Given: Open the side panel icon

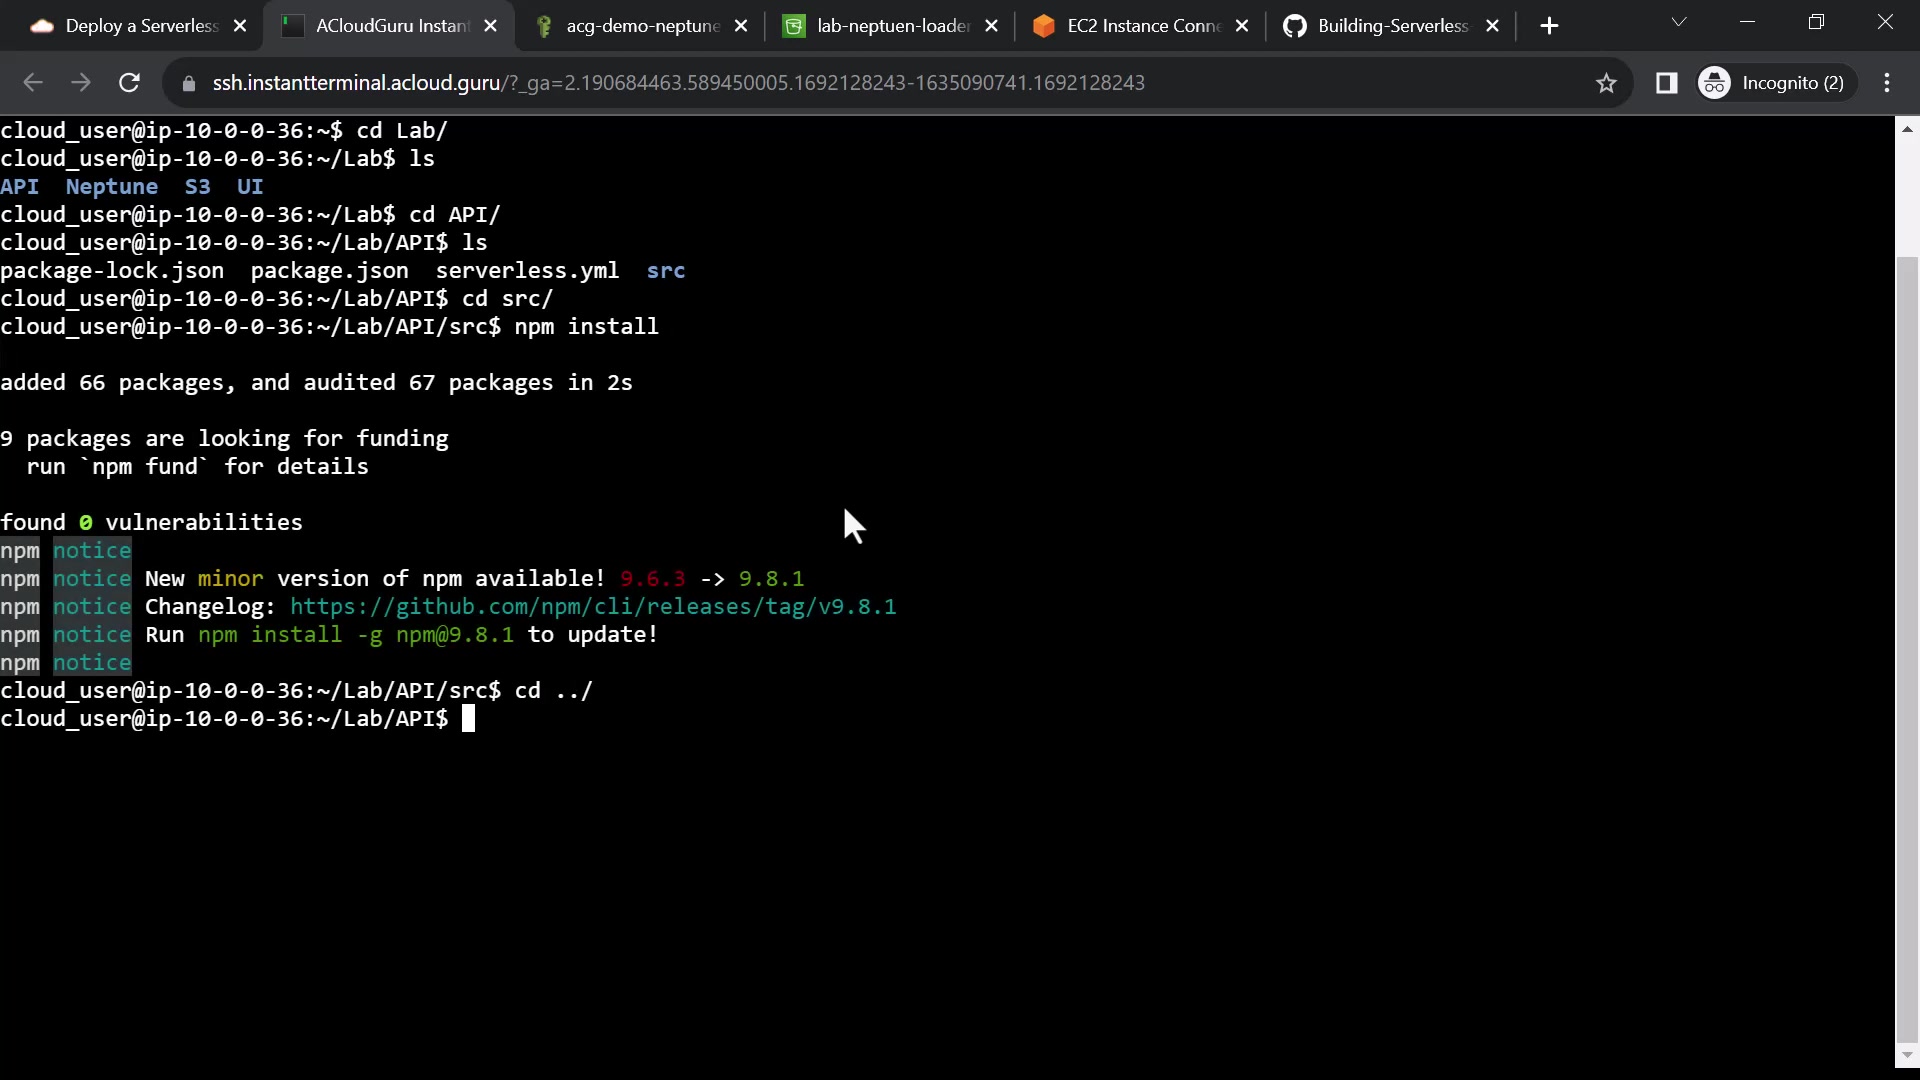Looking at the screenshot, I should pyautogui.click(x=1666, y=83).
